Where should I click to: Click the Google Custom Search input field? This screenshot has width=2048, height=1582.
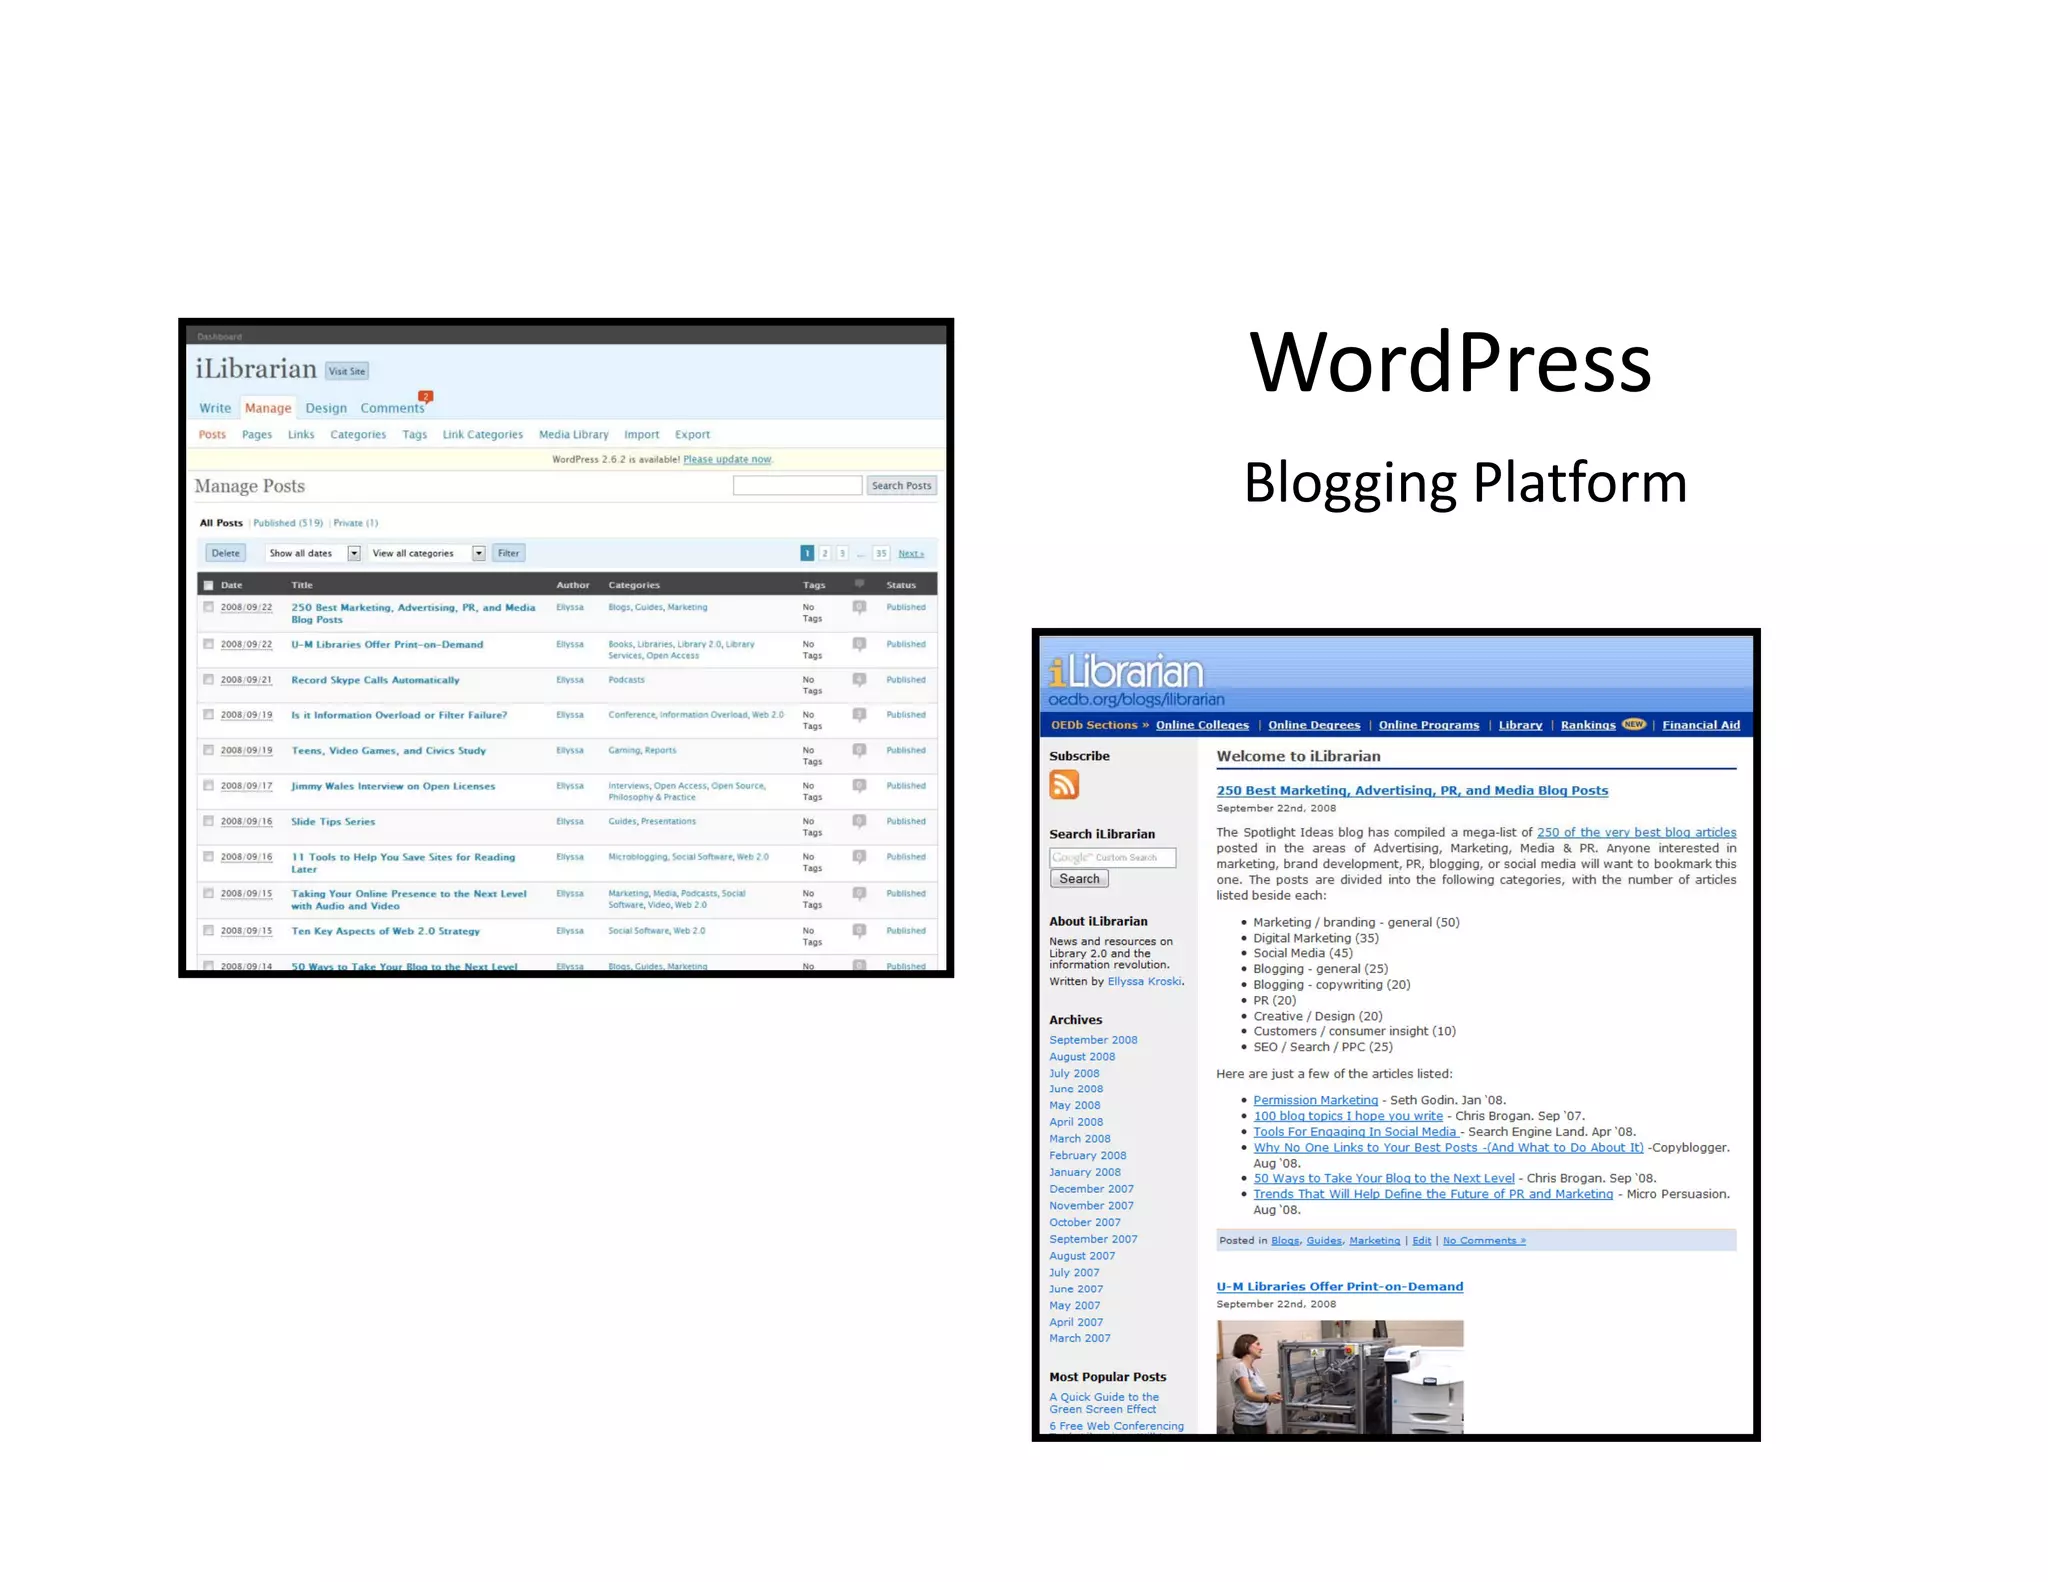(1112, 857)
